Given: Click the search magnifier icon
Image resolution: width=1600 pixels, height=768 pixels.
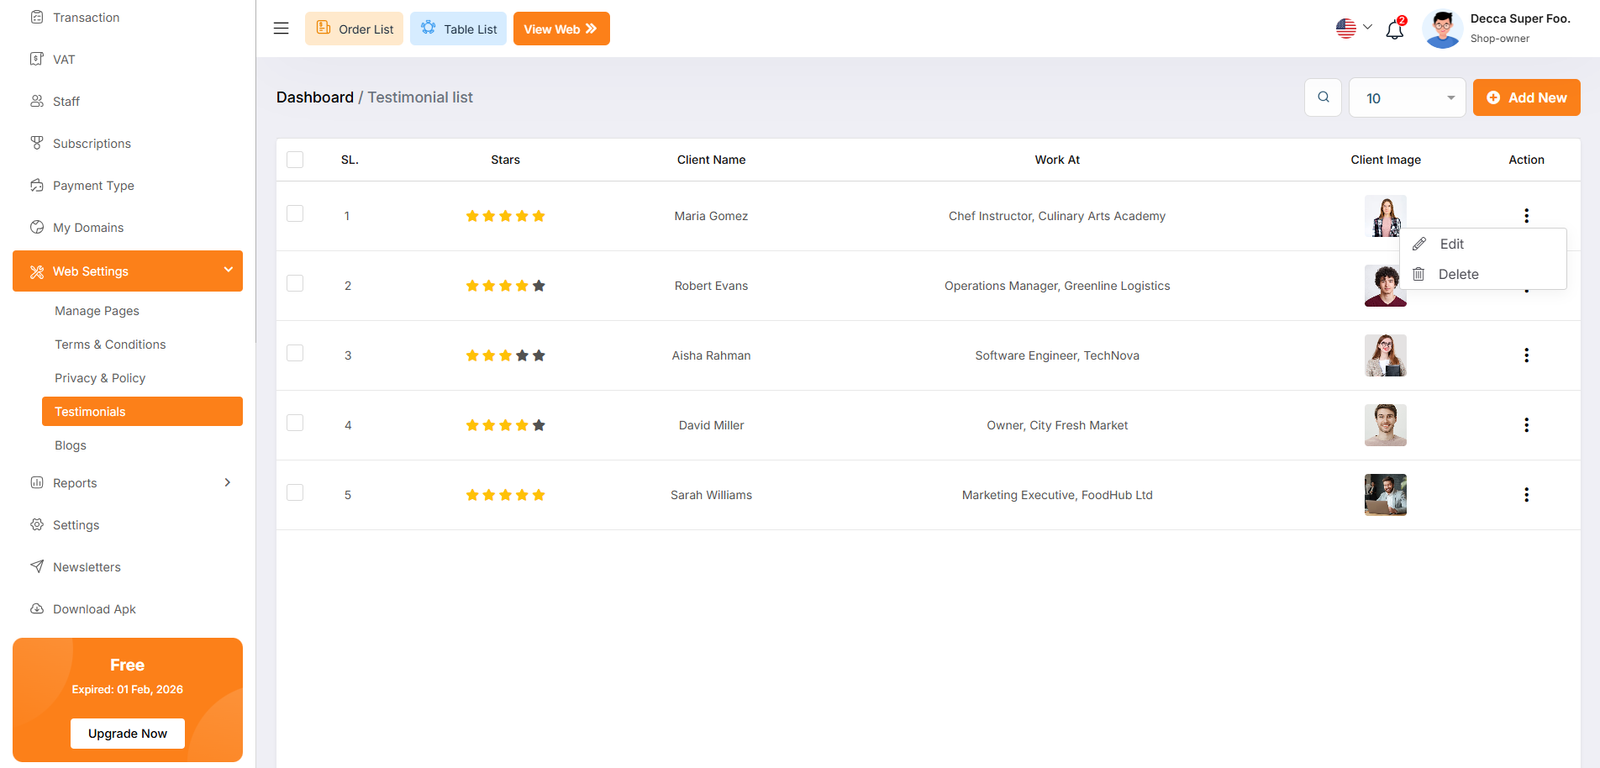Looking at the screenshot, I should [1323, 97].
